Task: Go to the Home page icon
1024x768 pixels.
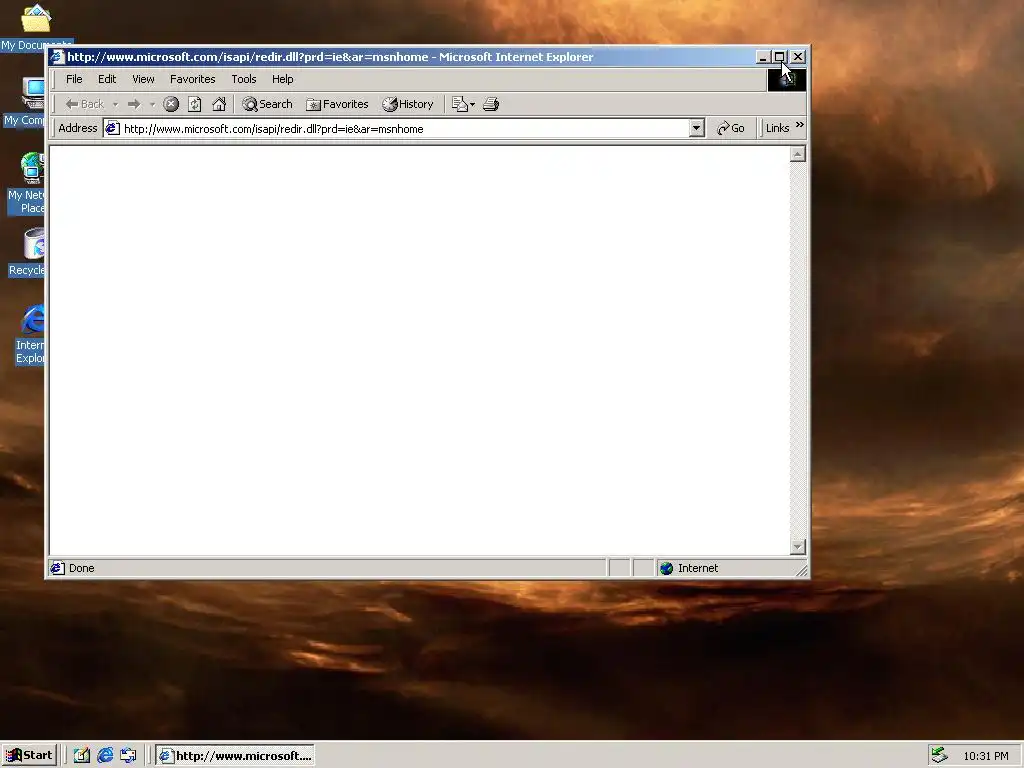Action: point(219,104)
